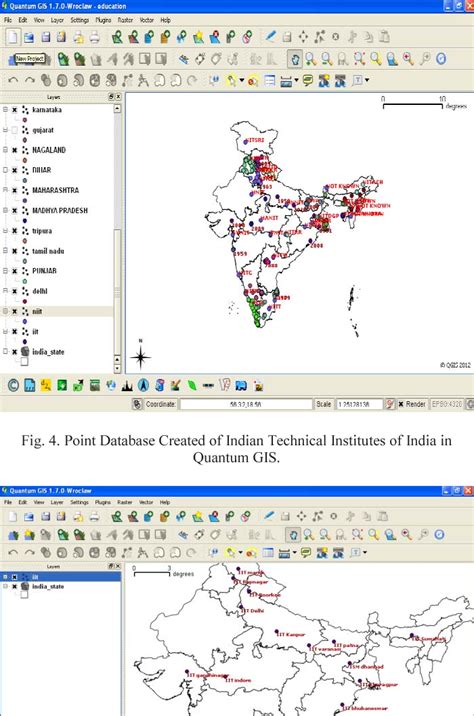Screen dimensions: 474x716
Task: Click Redo arrow in education window
Action: pos(29,81)
